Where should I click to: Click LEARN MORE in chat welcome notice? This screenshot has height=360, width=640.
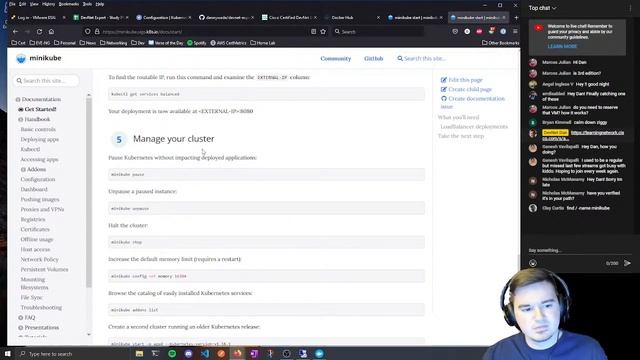point(562,46)
